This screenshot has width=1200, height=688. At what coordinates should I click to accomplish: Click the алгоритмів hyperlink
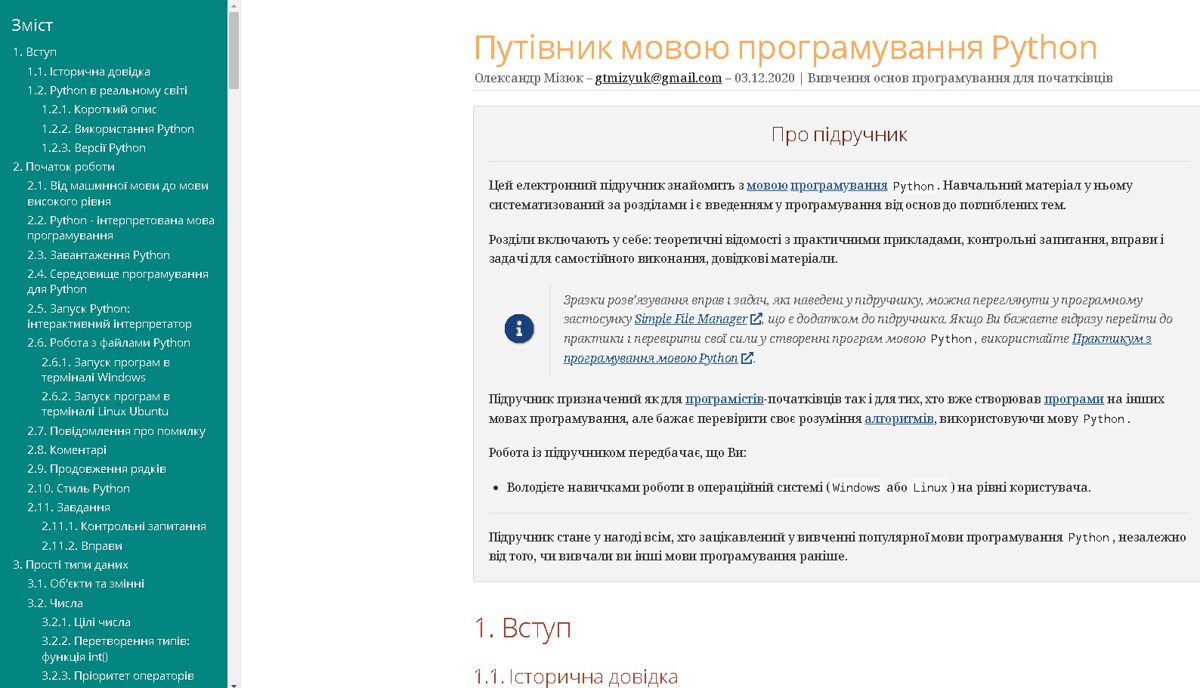click(x=900, y=419)
